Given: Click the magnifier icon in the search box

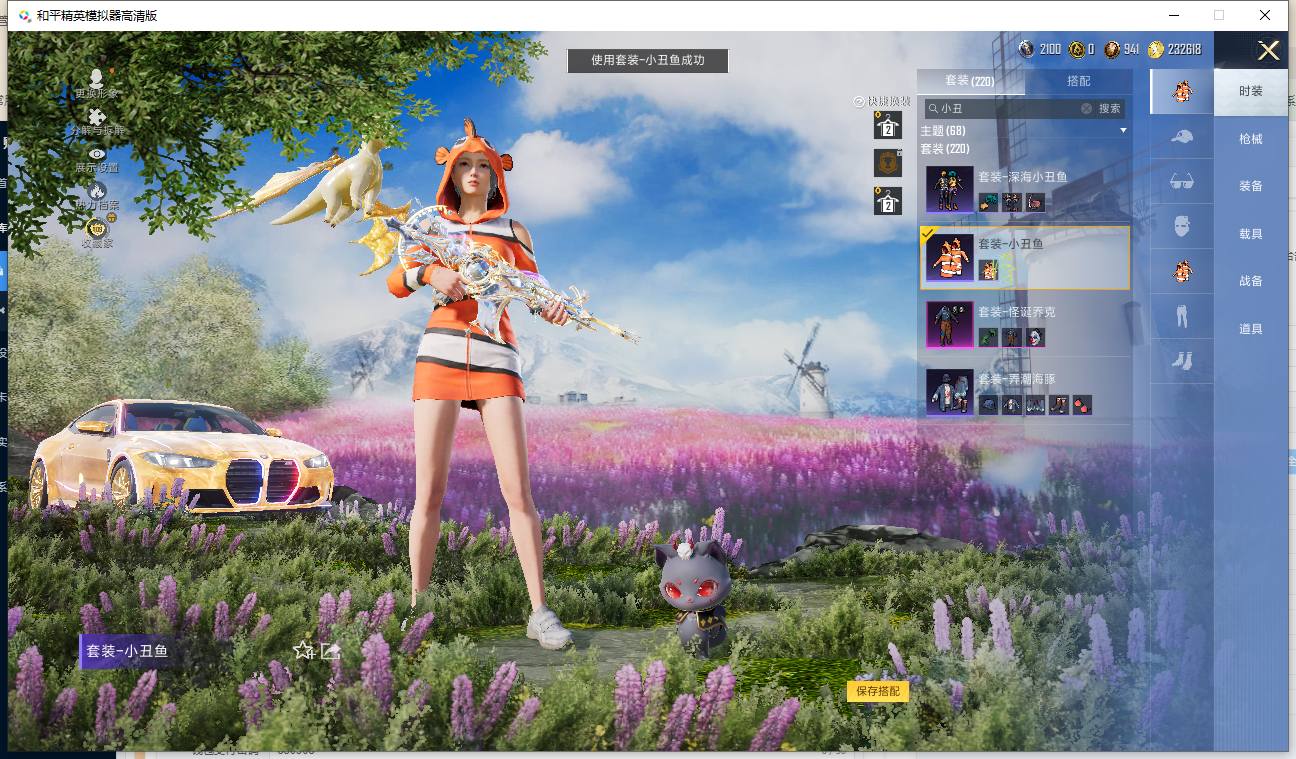Looking at the screenshot, I should coord(933,108).
